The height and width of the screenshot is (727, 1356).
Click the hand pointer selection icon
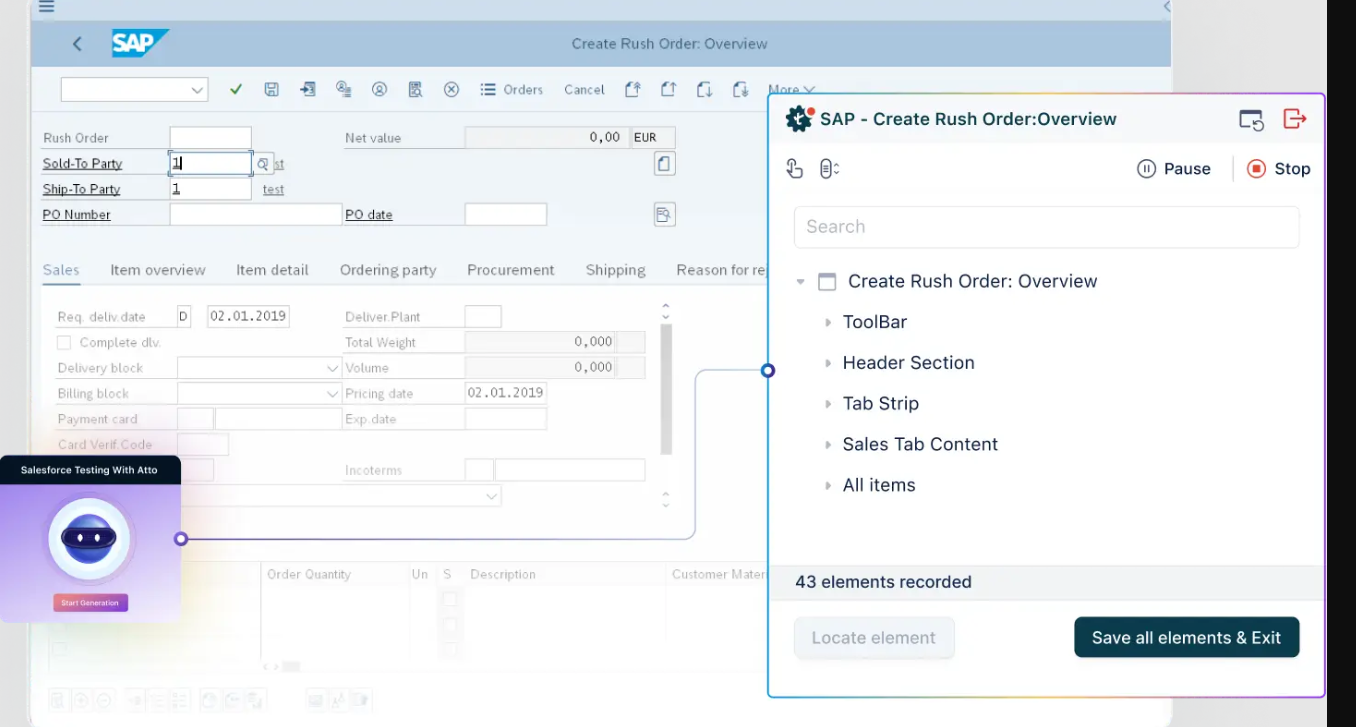(x=795, y=169)
